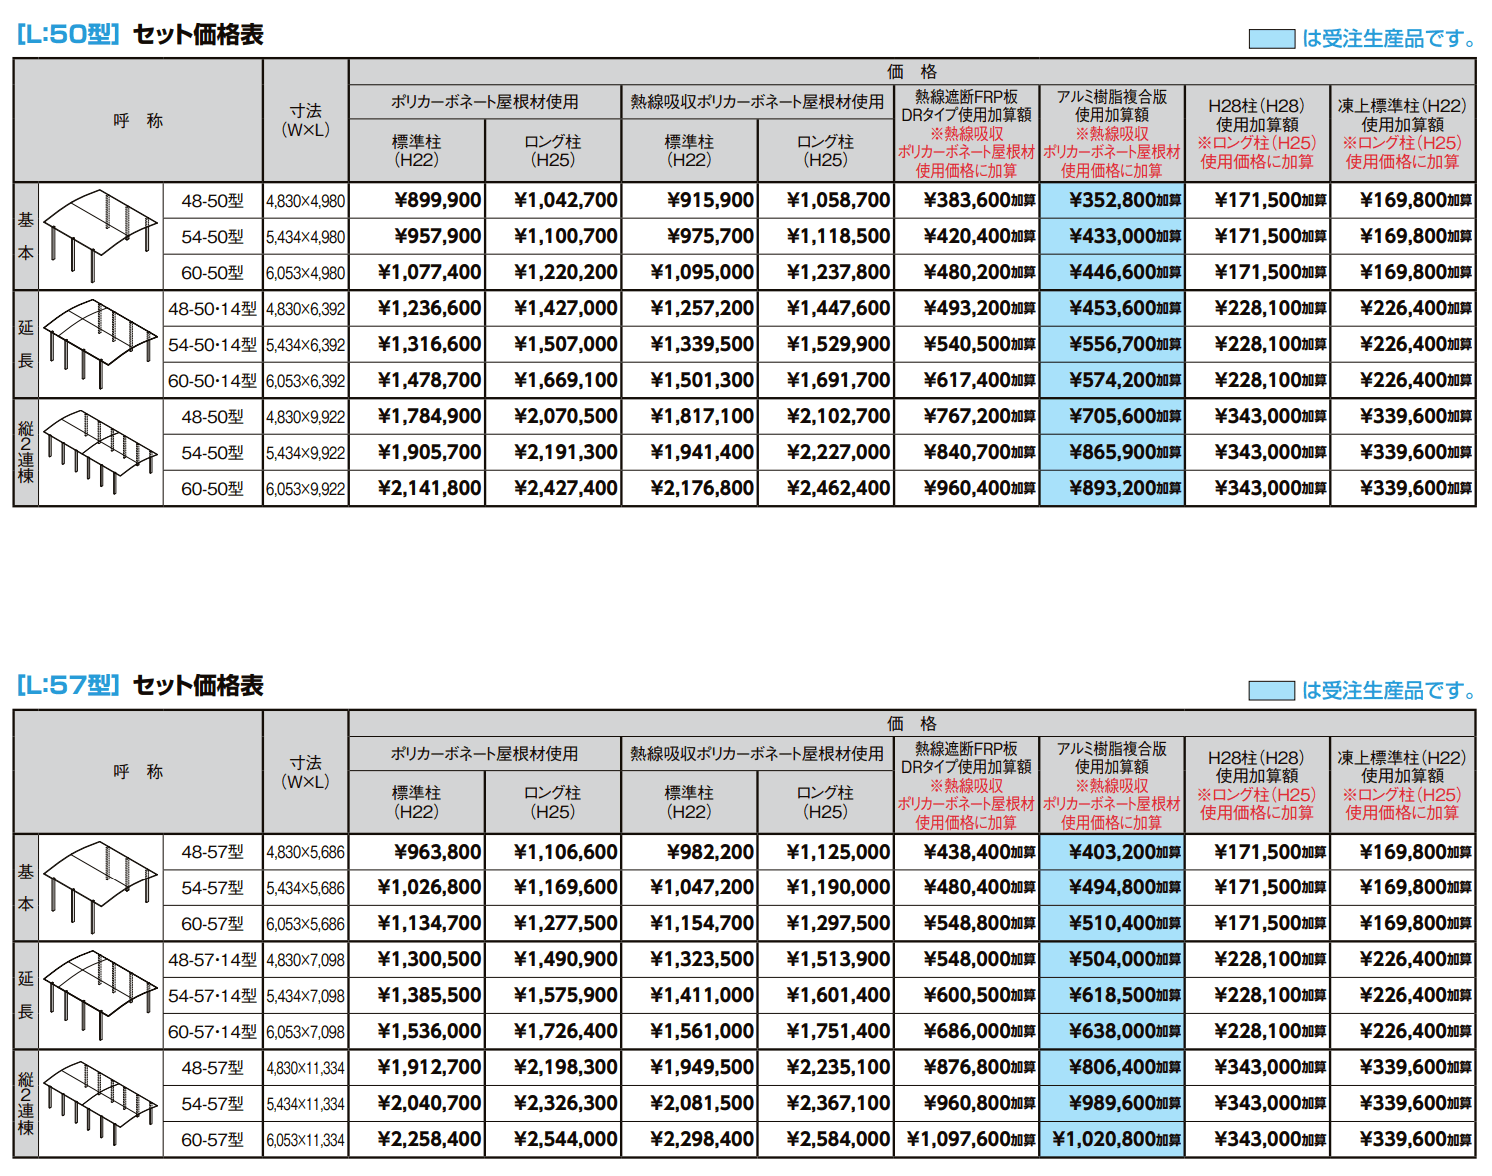Select the 5,434×9,922 dimension cell
Viewport: 1492px width, 1176px height.
coord(305,453)
